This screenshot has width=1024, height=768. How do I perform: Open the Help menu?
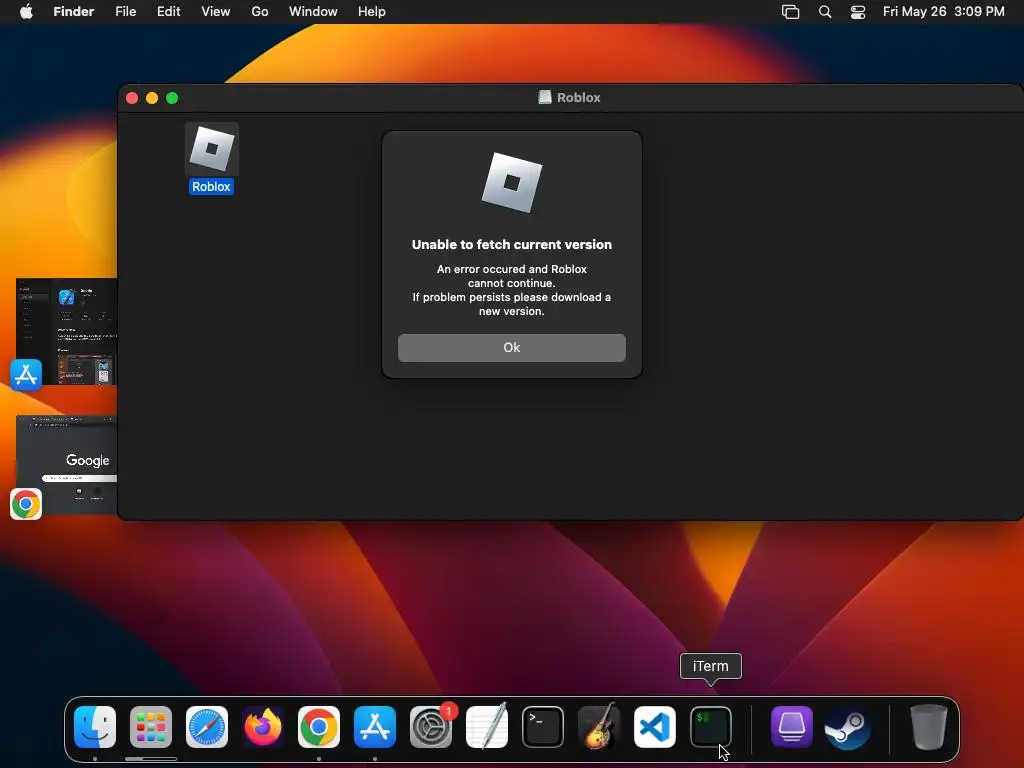point(372,12)
